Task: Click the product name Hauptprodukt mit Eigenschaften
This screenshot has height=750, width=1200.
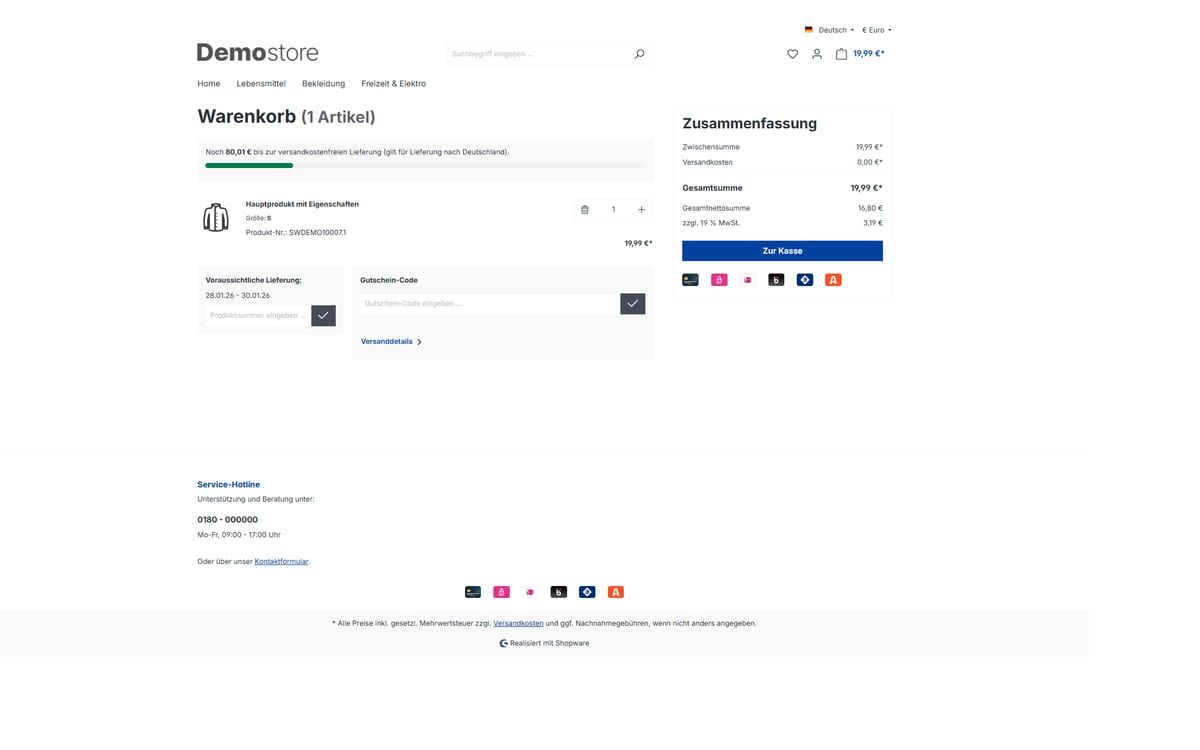Action: point(302,204)
